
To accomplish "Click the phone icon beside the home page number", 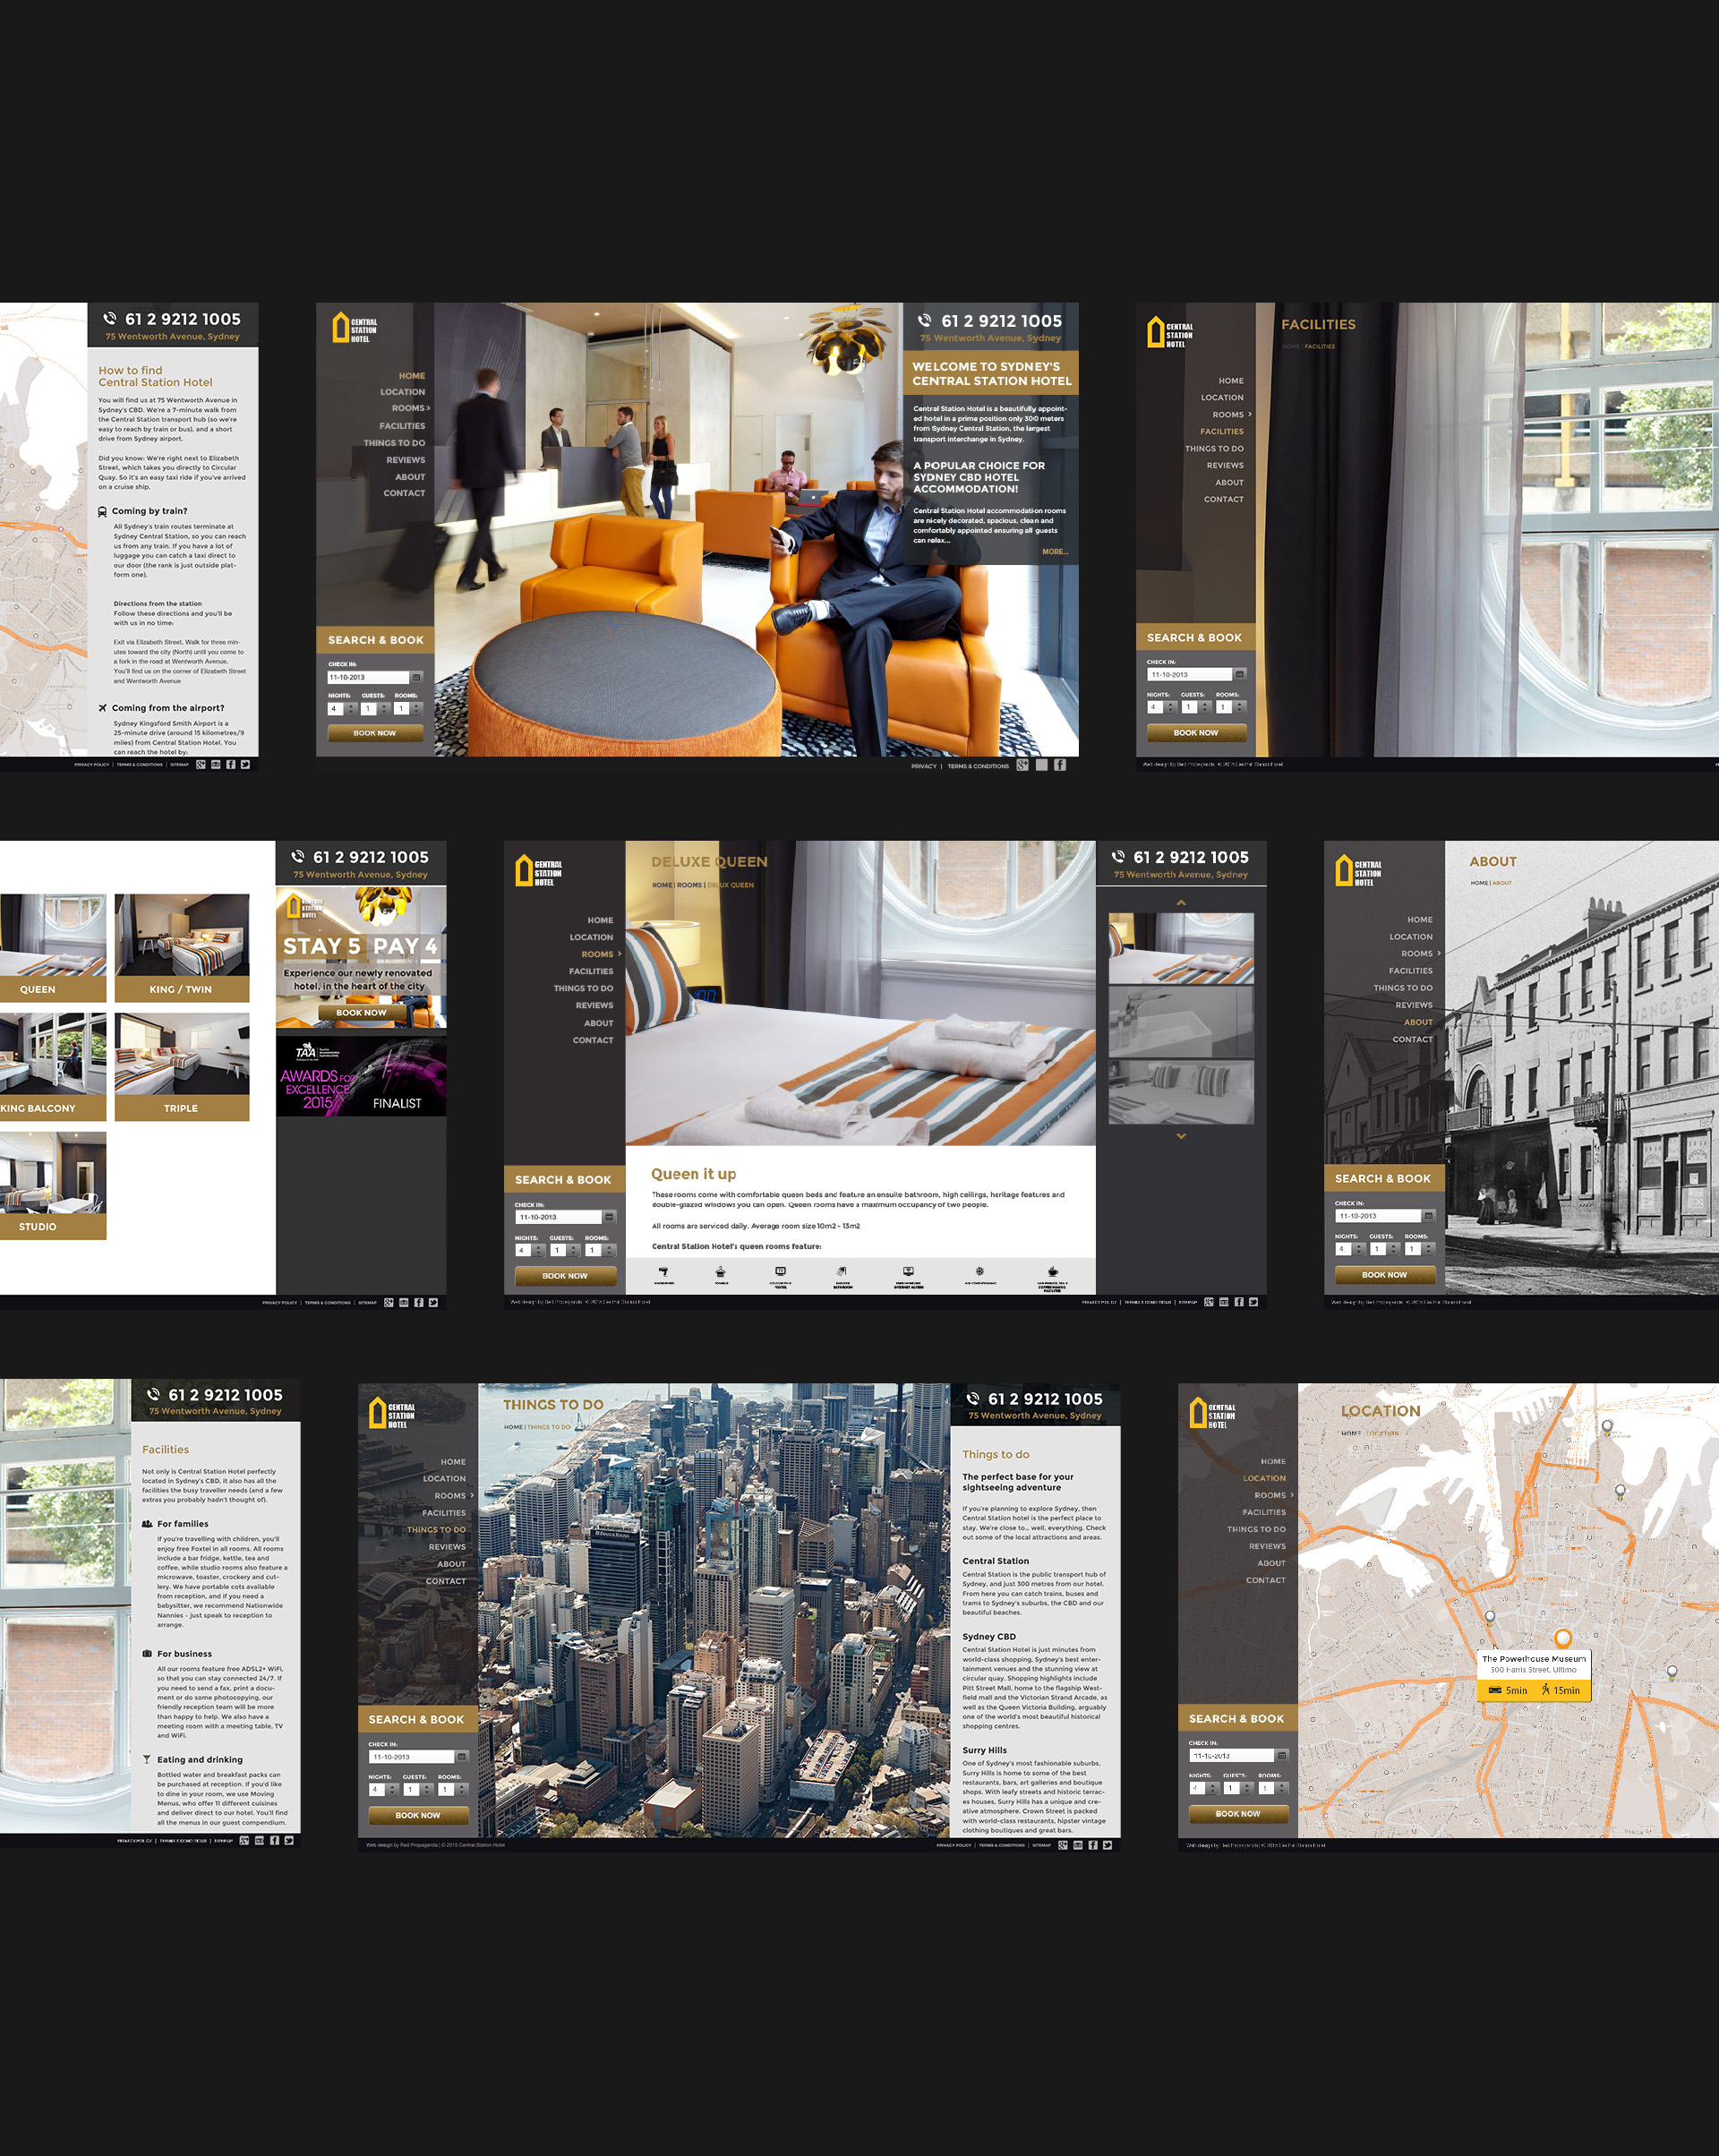I will [x=925, y=321].
